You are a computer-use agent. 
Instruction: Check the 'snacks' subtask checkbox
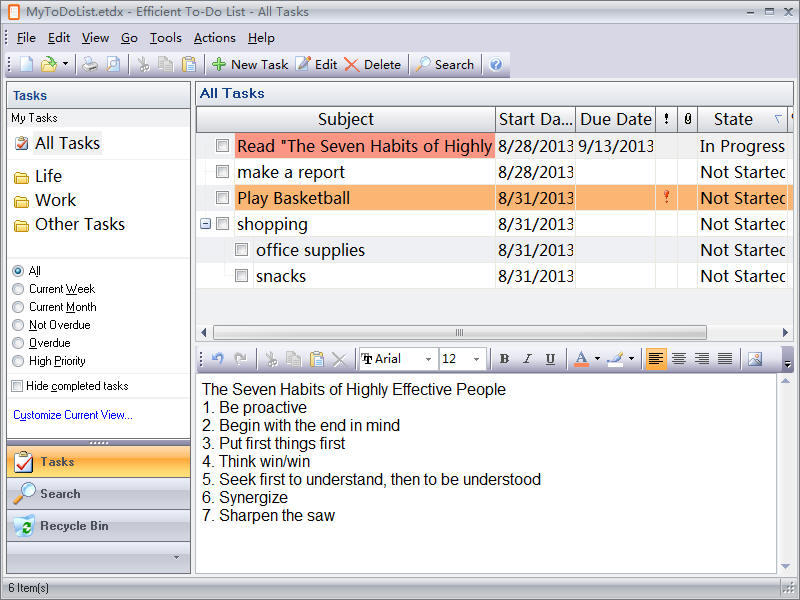[x=241, y=276]
